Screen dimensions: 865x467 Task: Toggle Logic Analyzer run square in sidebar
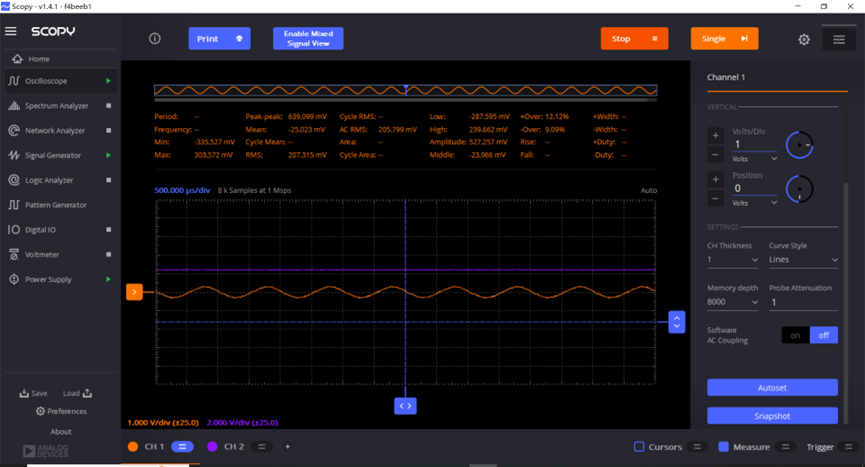coord(108,180)
